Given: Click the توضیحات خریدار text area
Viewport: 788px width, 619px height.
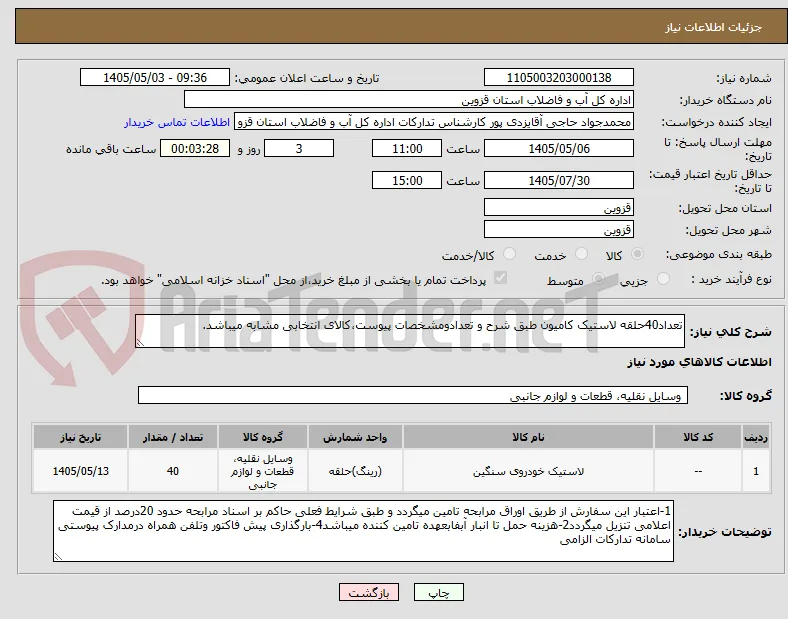Looking at the screenshot, I should click(x=363, y=531).
